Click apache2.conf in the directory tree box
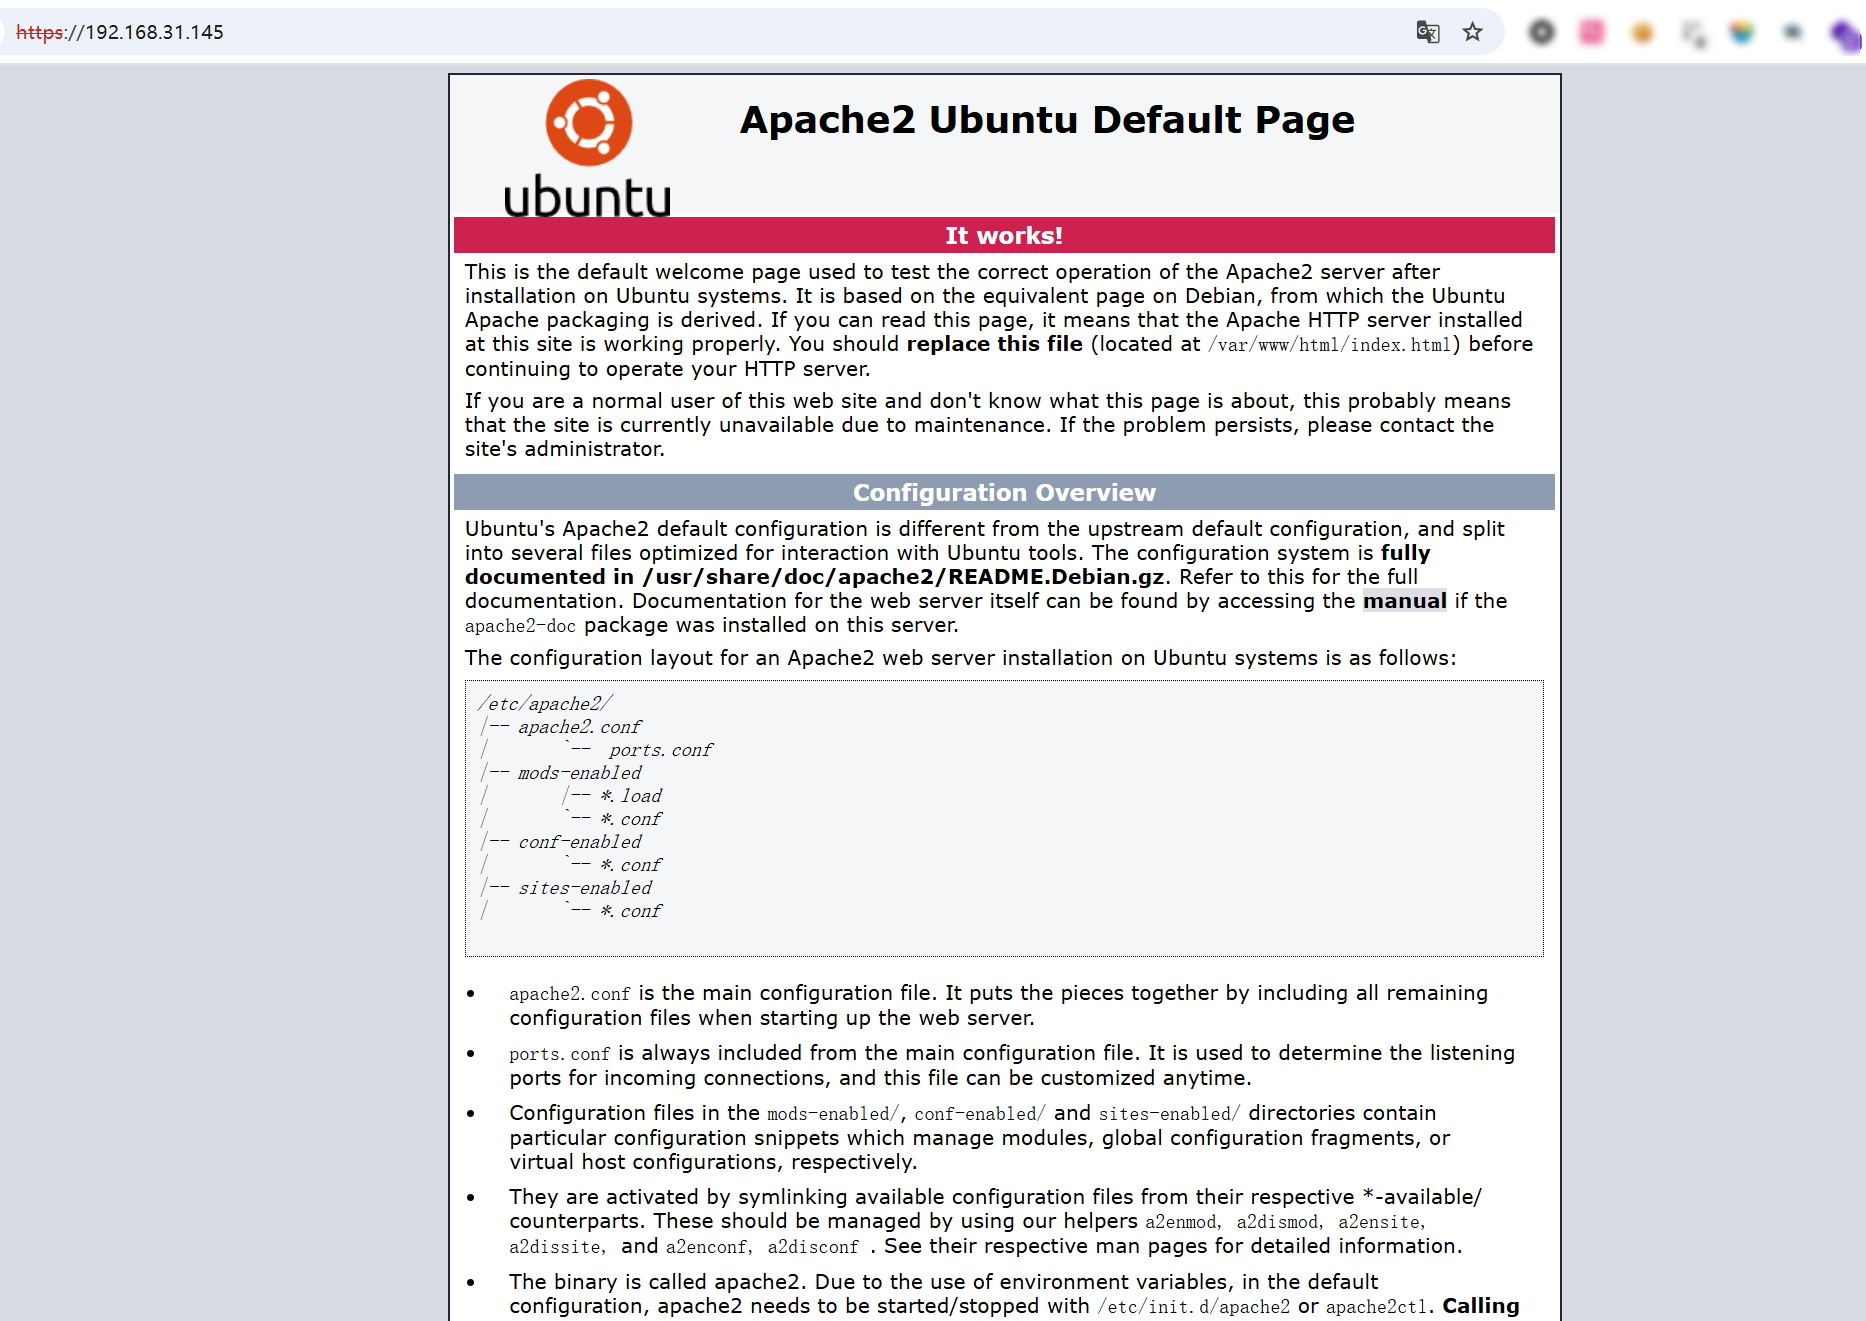 tap(579, 727)
